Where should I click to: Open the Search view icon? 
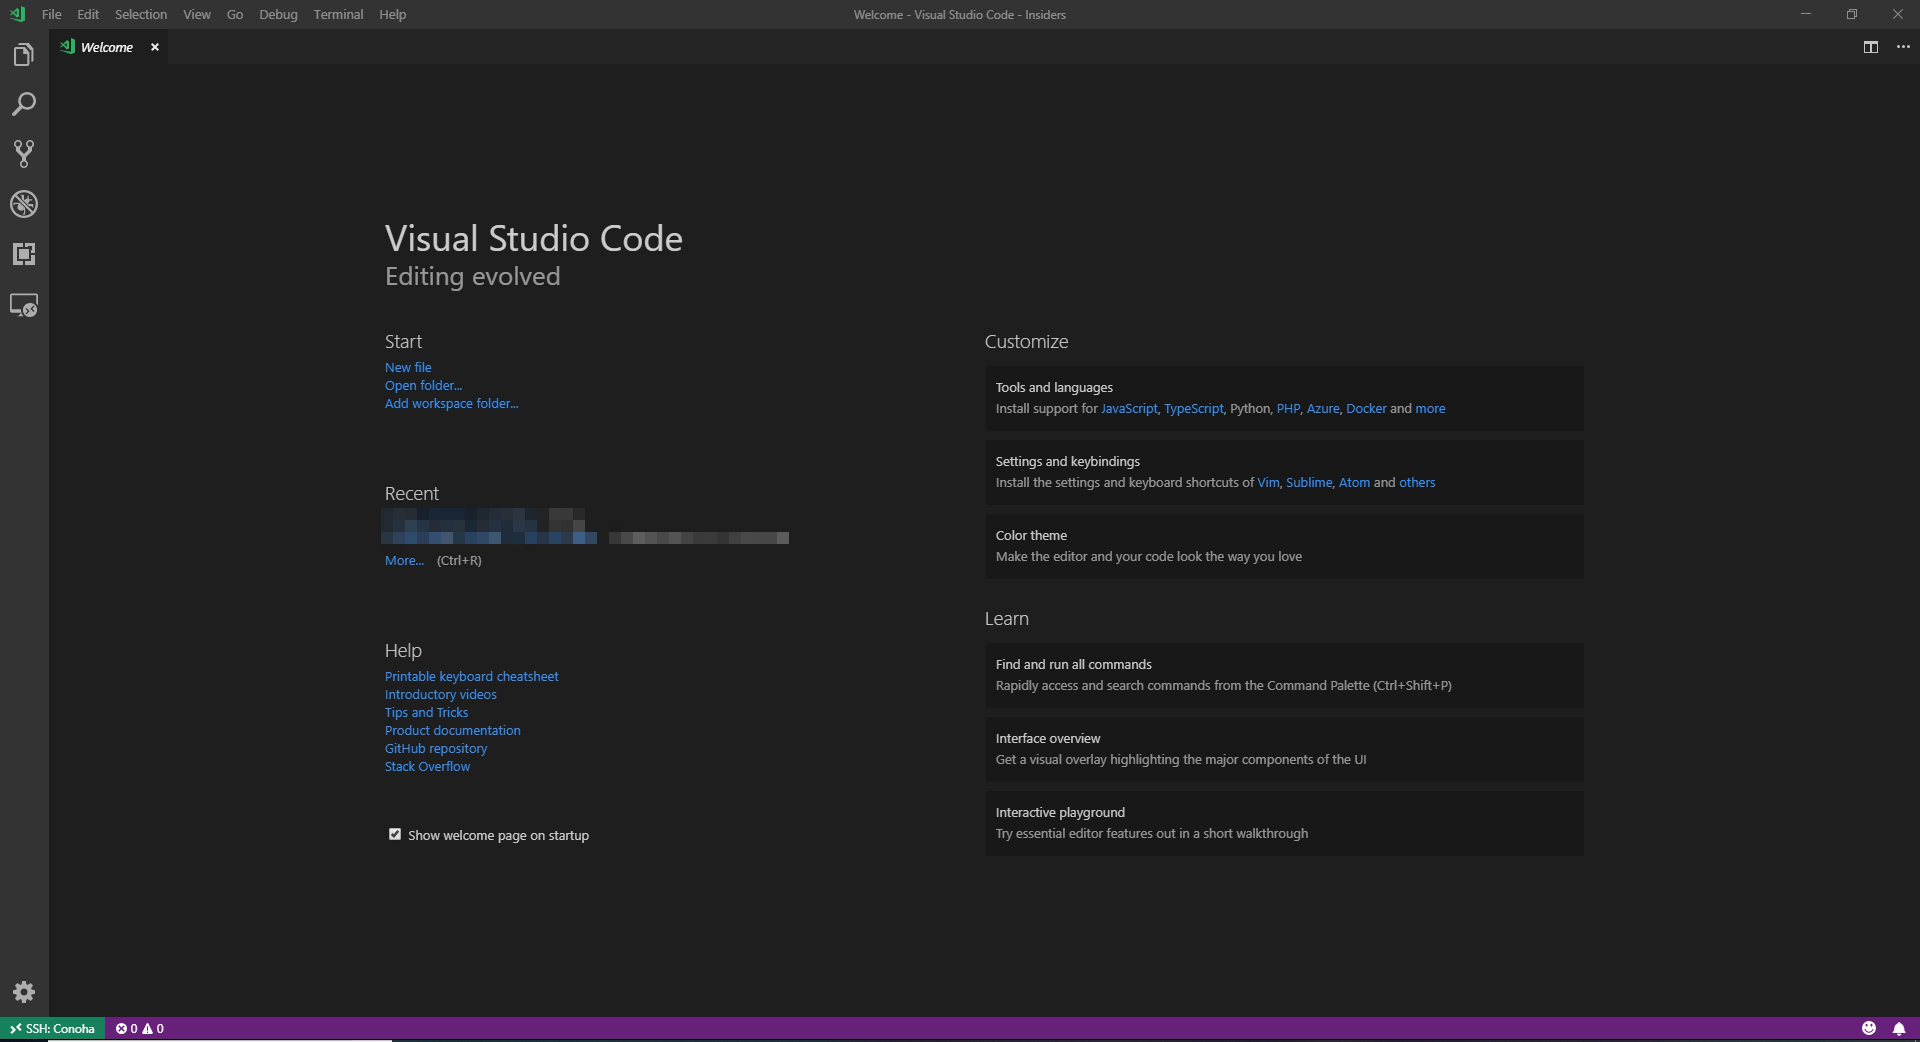tap(24, 104)
